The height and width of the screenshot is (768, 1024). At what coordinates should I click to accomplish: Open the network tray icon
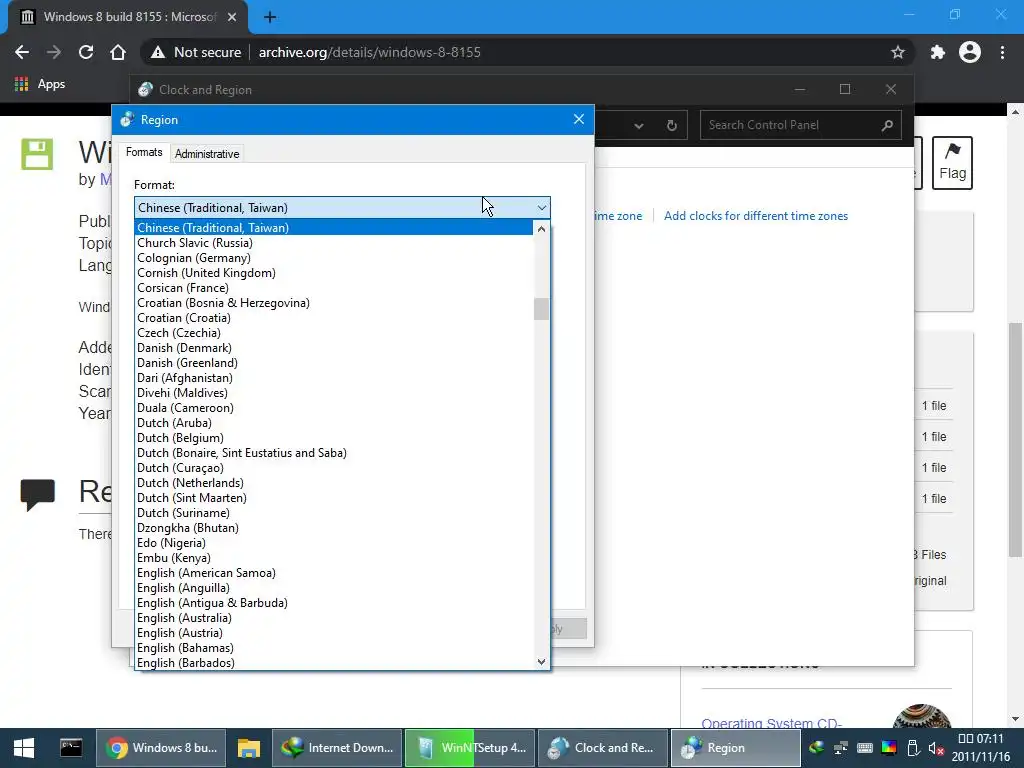[x=841, y=748]
